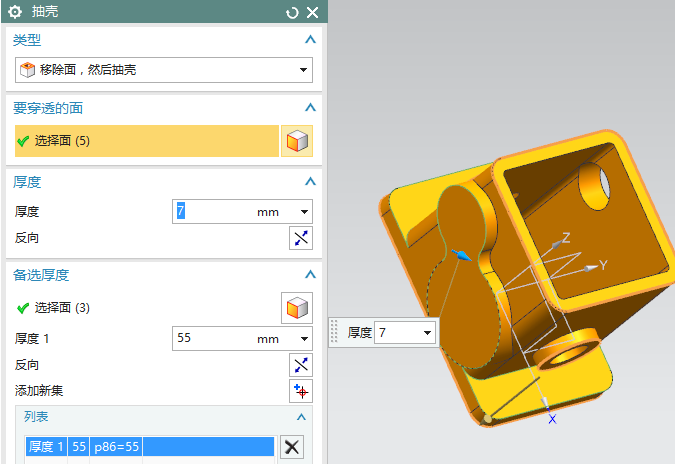Close the shell dialog
676x464 pixels.
click(312, 12)
